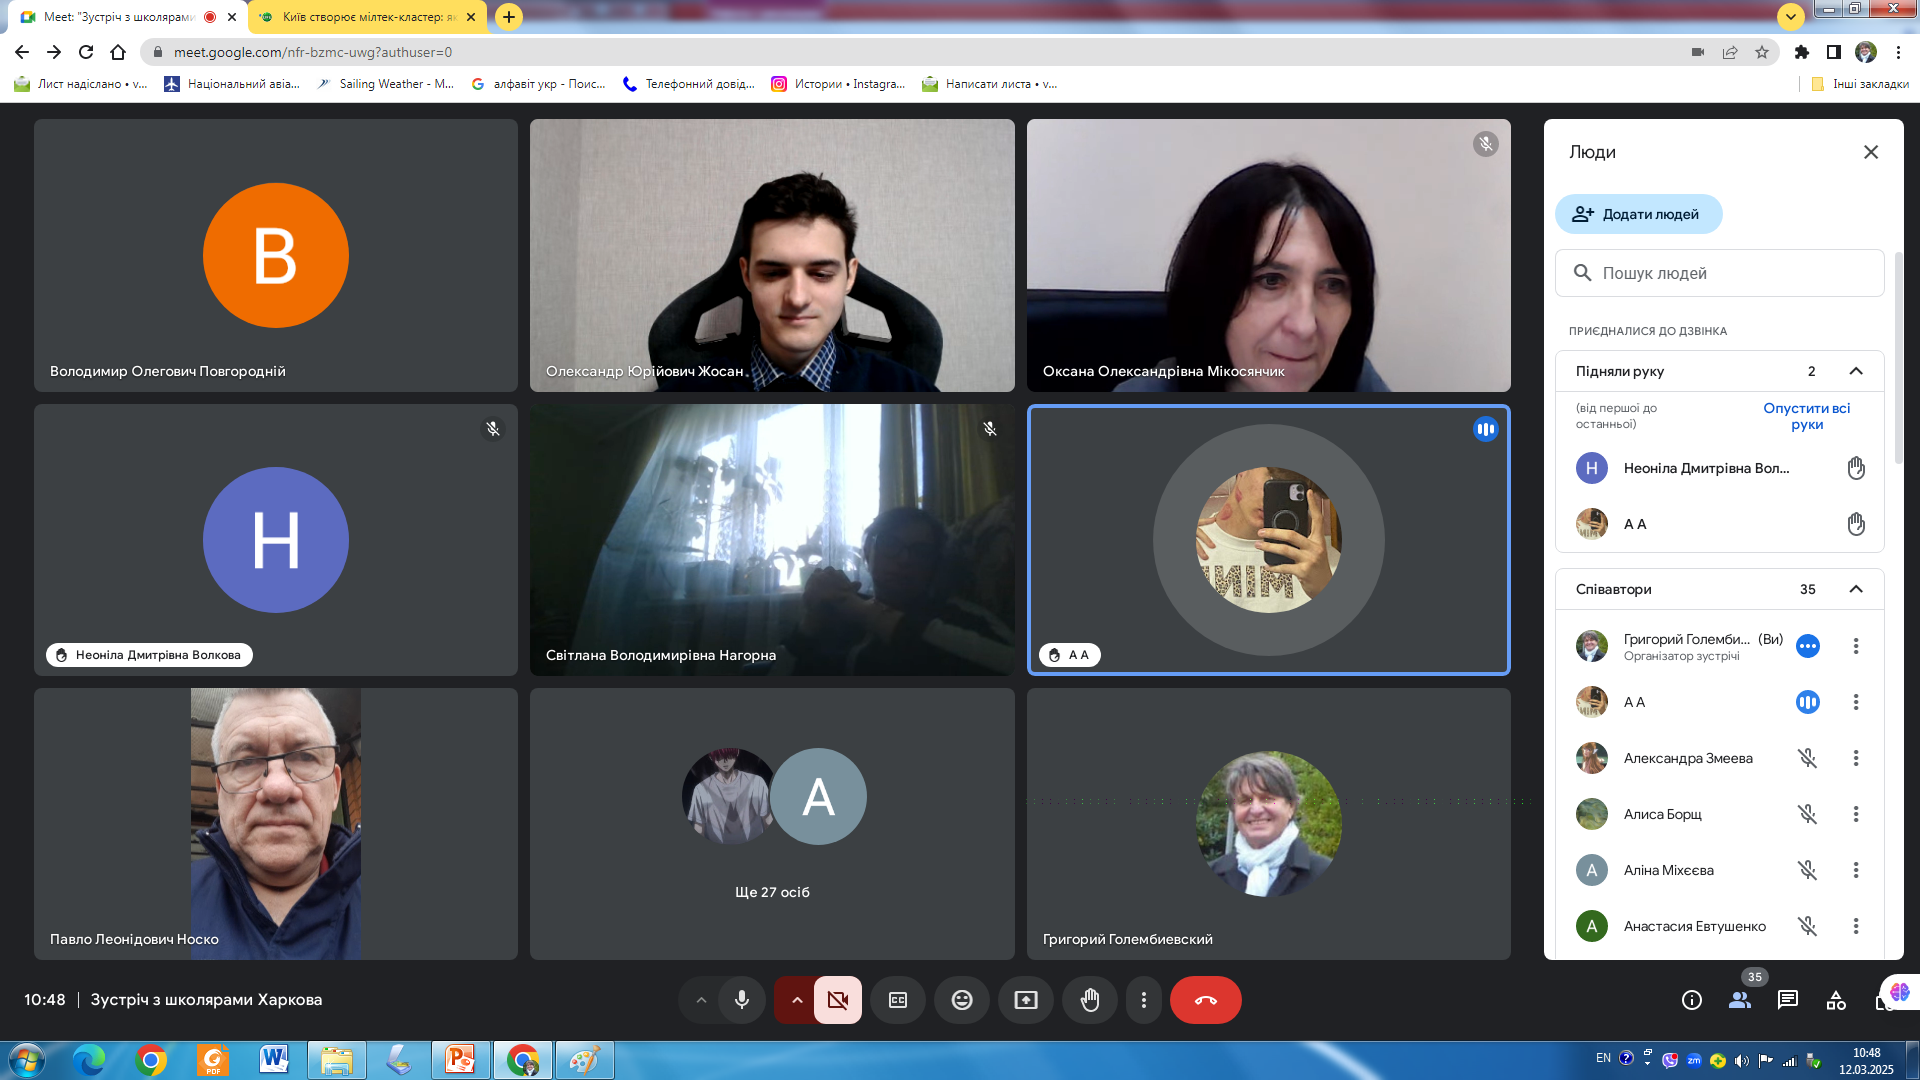Open meeting details info icon

[x=1691, y=1000]
